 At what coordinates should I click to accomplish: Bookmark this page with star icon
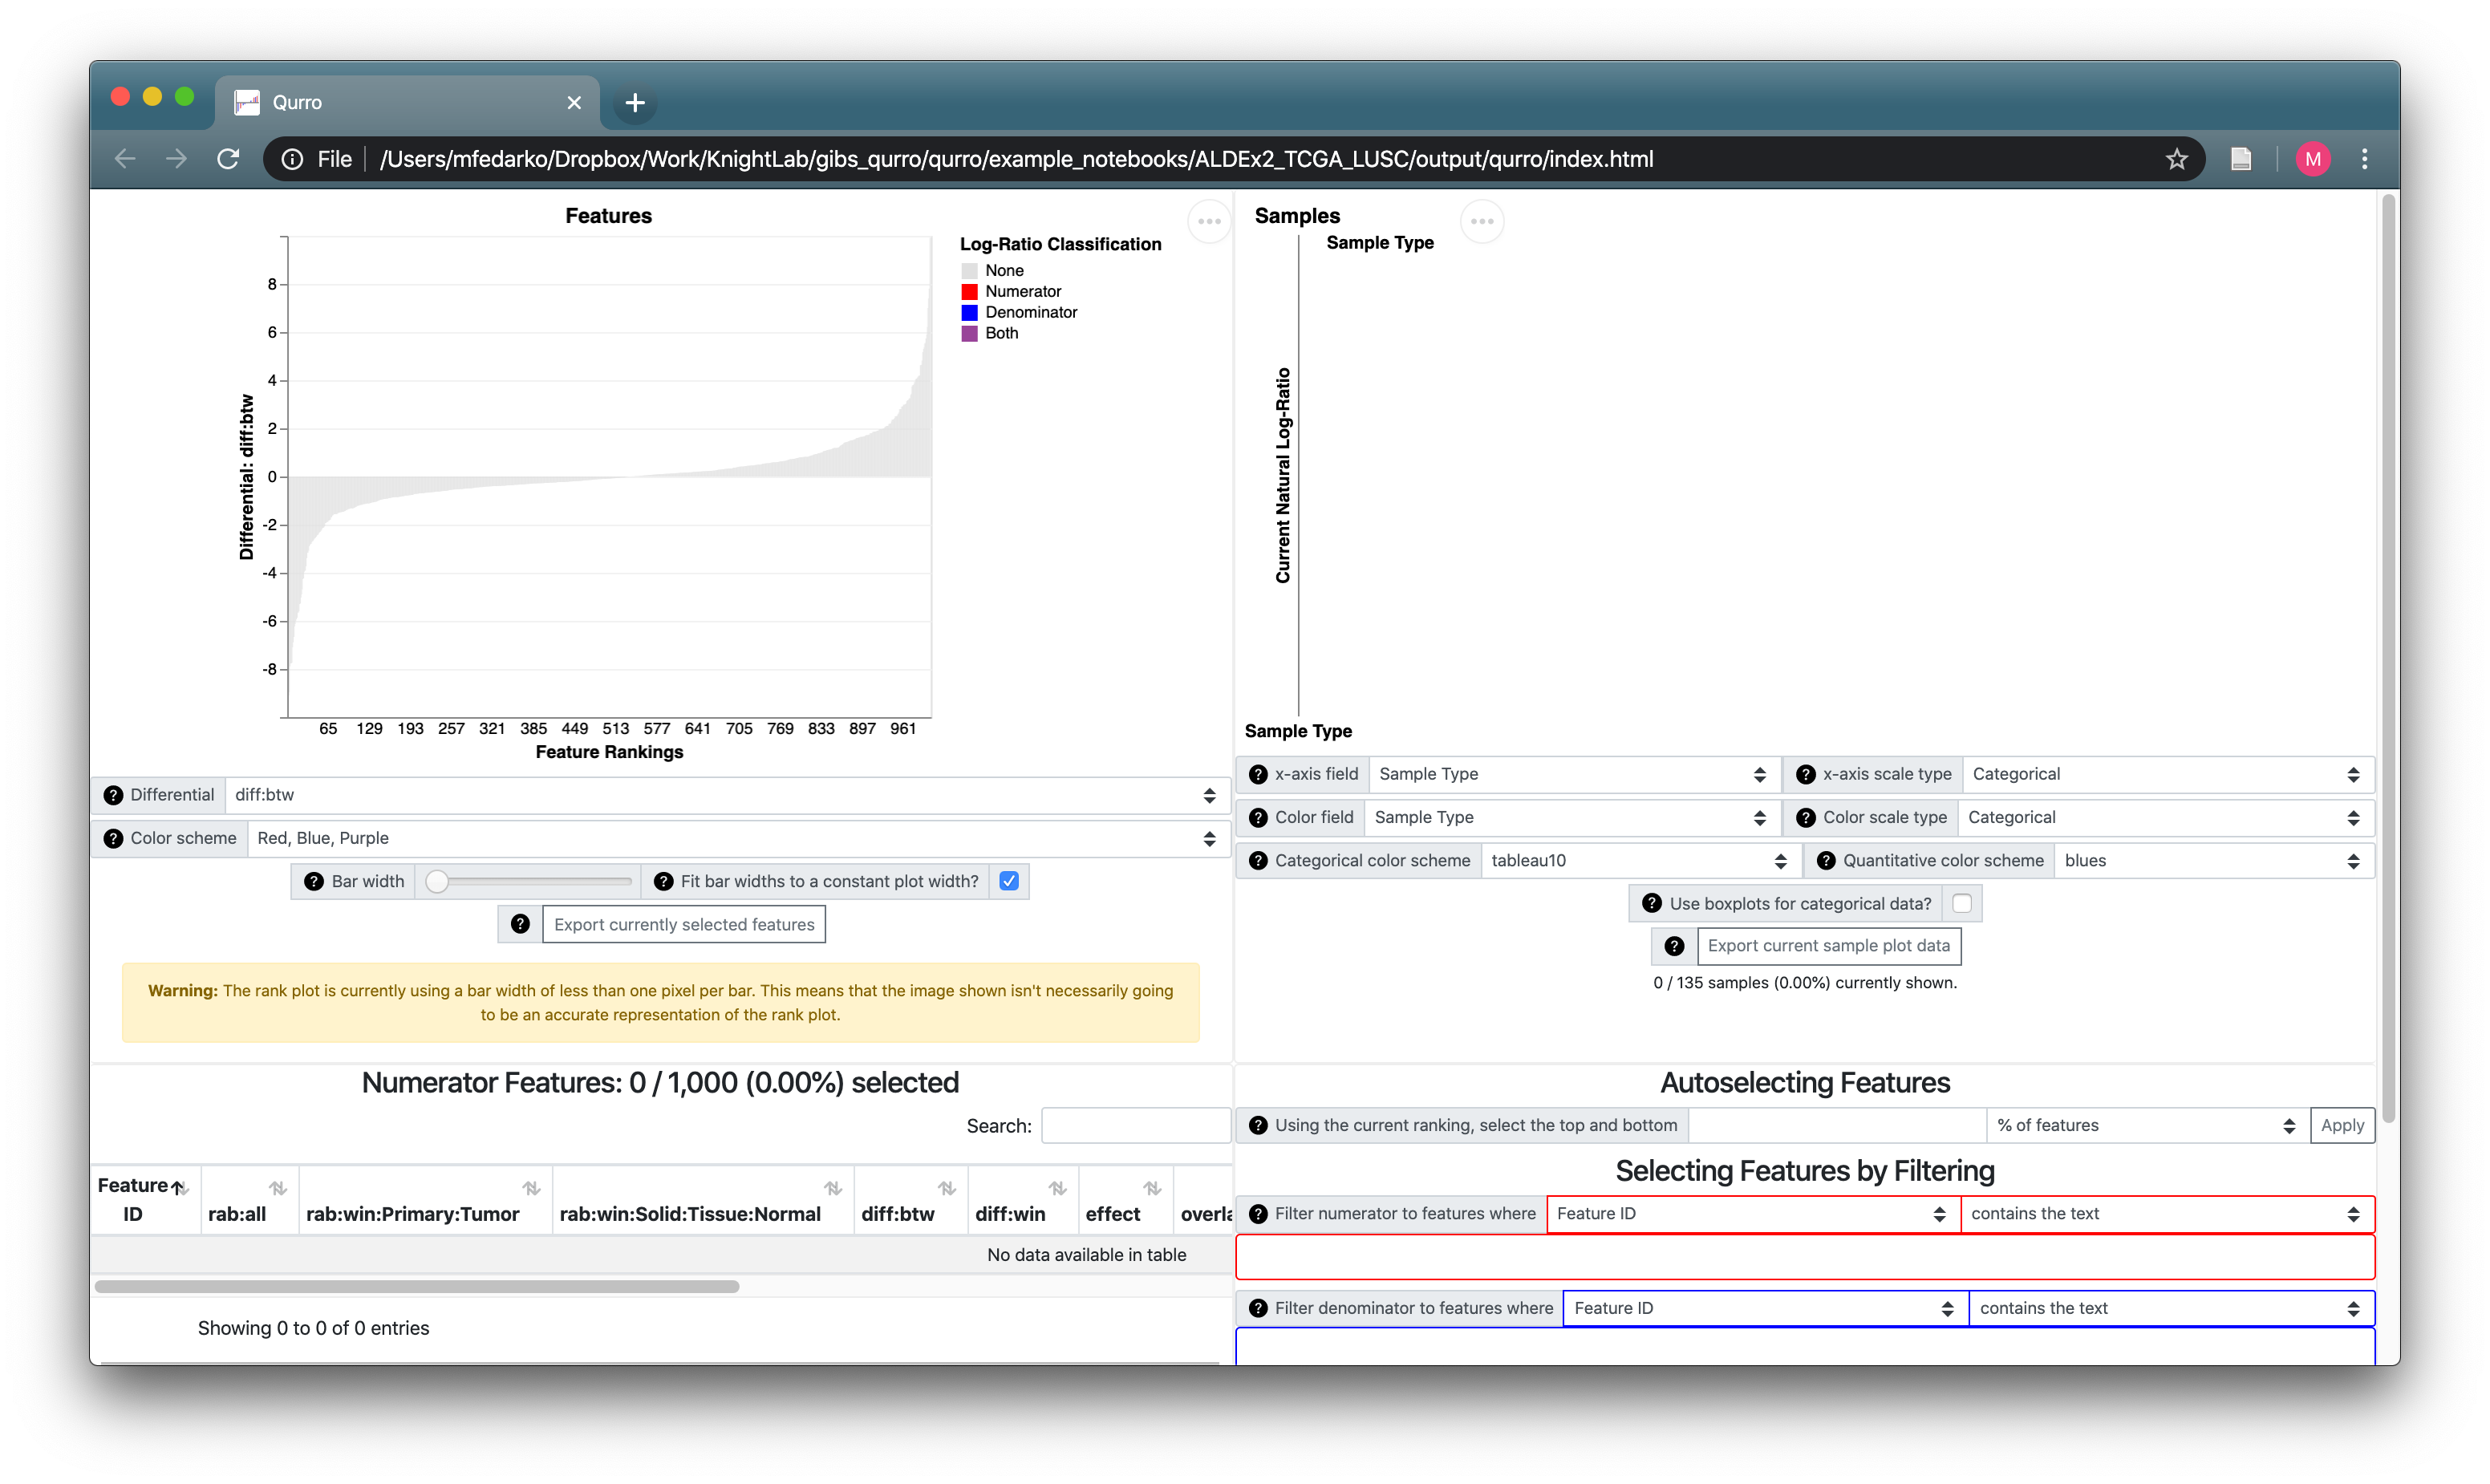click(x=2176, y=159)
